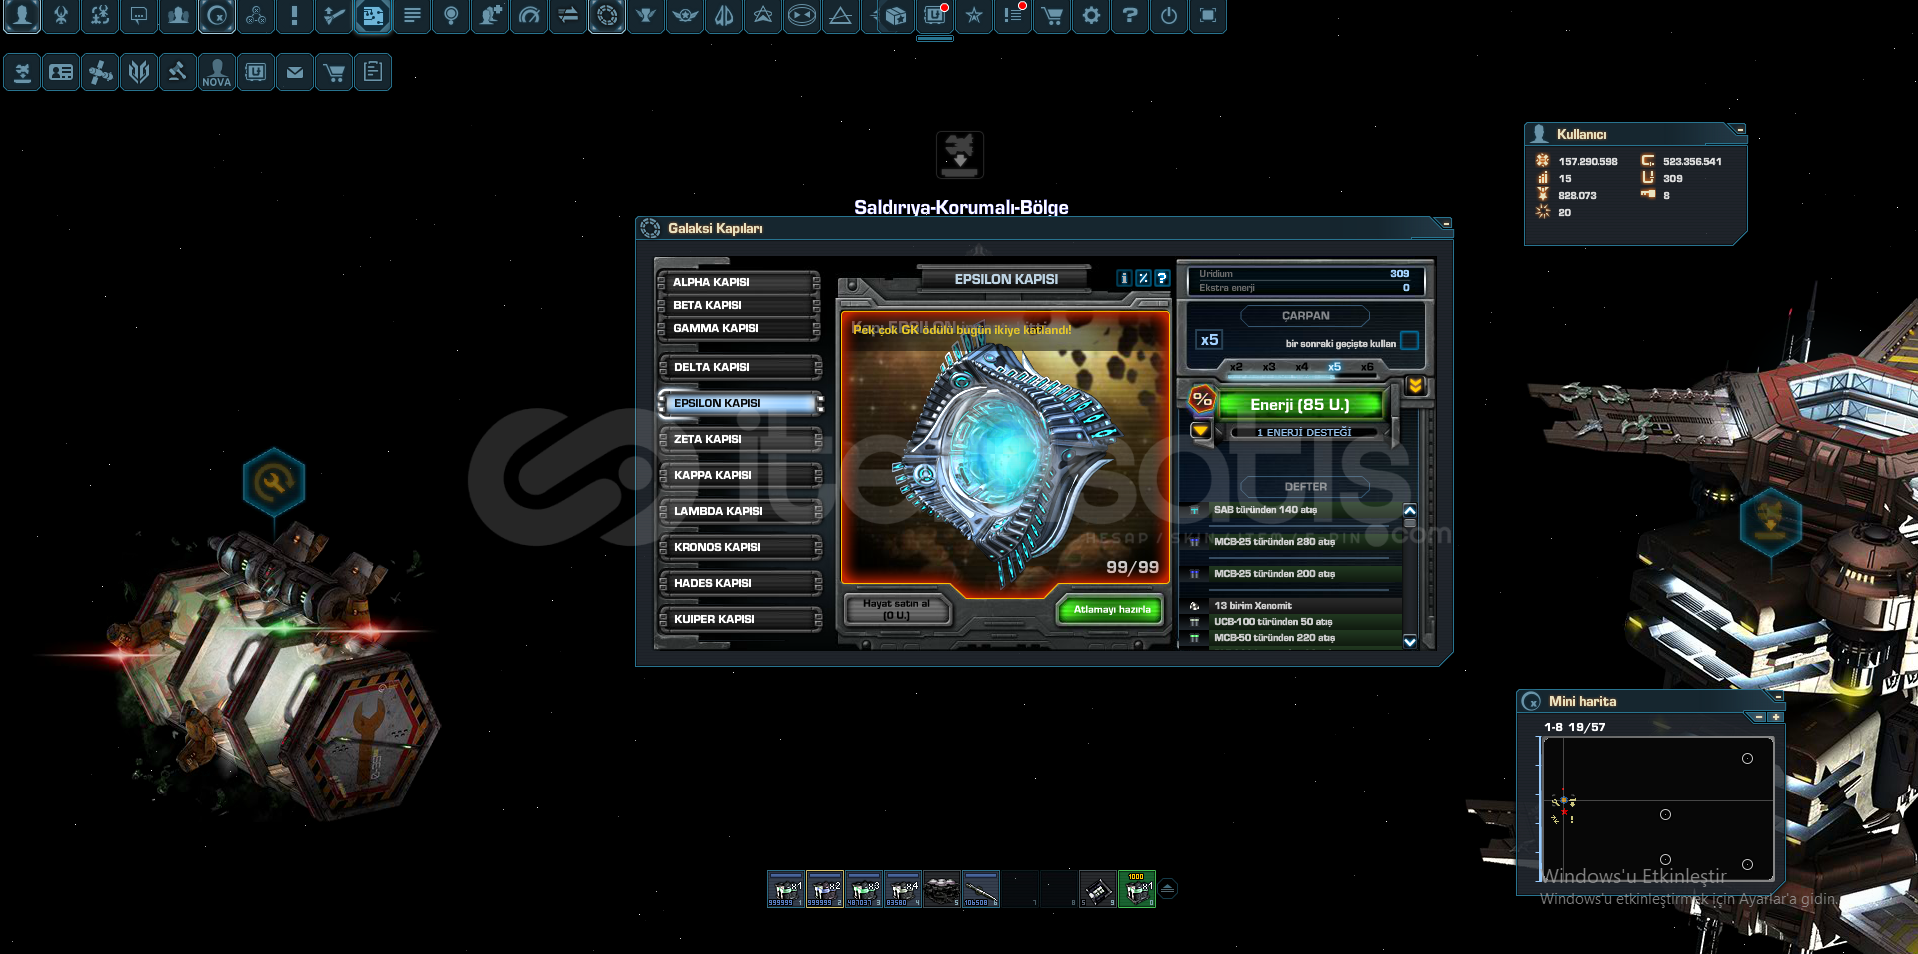Screen dimensions: 1918x954
Task: Open the Uridium icon with red notification
Action: point(935,15)
